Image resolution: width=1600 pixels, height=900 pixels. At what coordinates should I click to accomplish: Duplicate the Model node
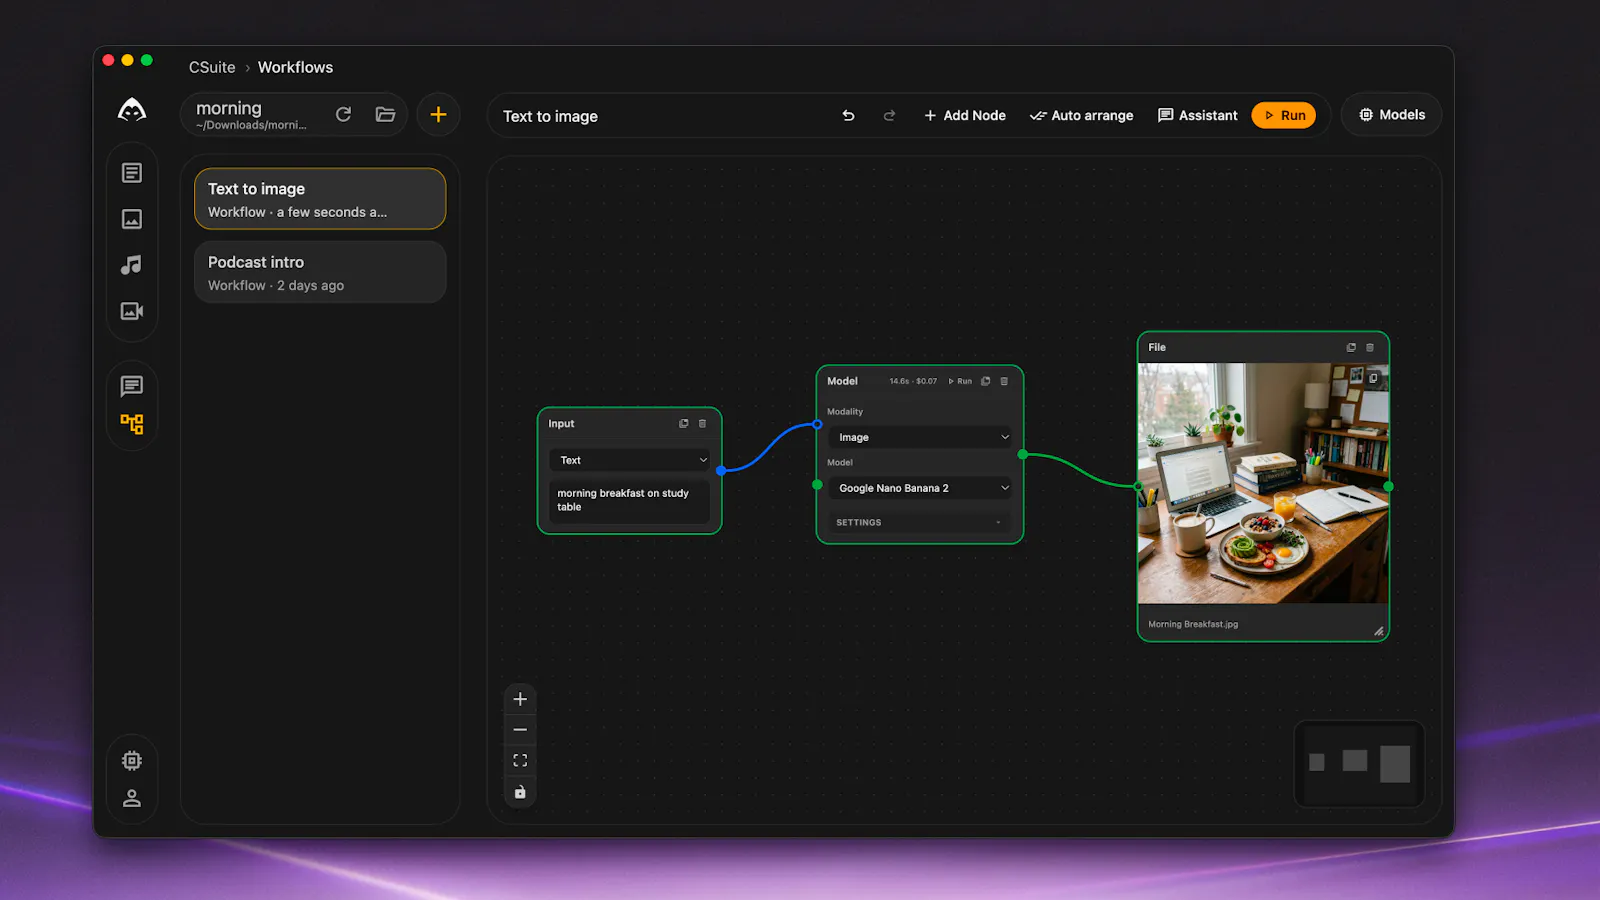(x=986, y=381)
